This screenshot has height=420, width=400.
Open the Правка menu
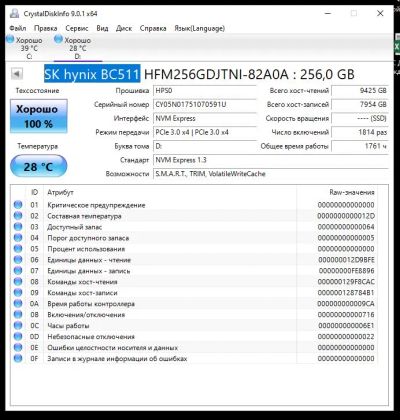(46, 28)
